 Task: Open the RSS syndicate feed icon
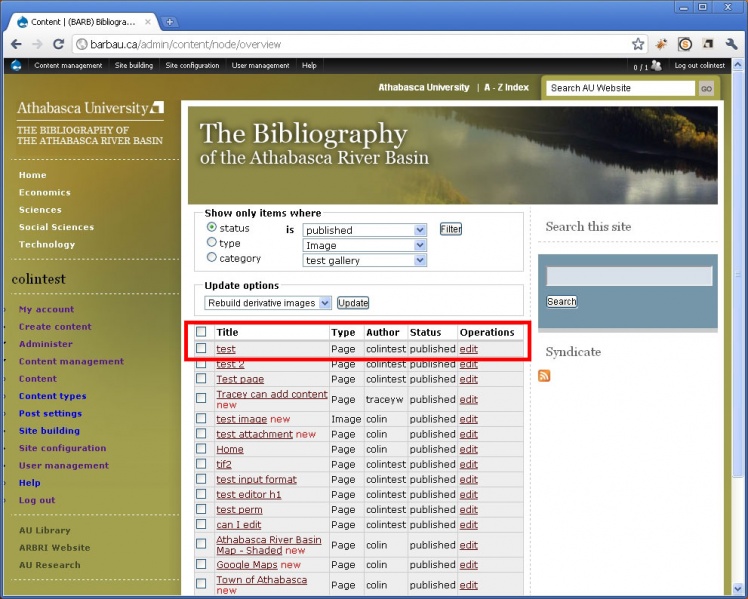(544, 376)
